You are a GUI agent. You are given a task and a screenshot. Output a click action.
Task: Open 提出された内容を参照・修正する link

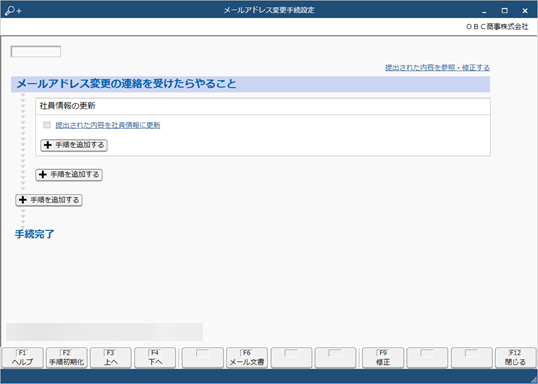click(437, 68)
